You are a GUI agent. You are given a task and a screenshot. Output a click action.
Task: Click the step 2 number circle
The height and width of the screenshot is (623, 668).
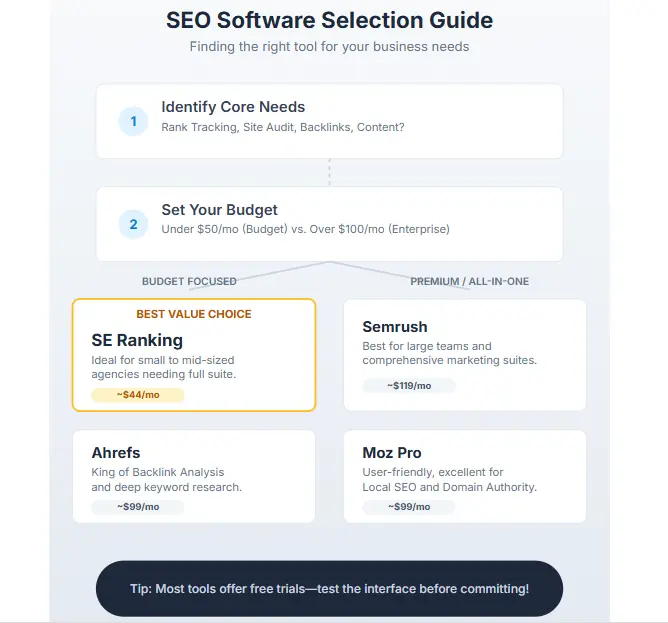133,224
